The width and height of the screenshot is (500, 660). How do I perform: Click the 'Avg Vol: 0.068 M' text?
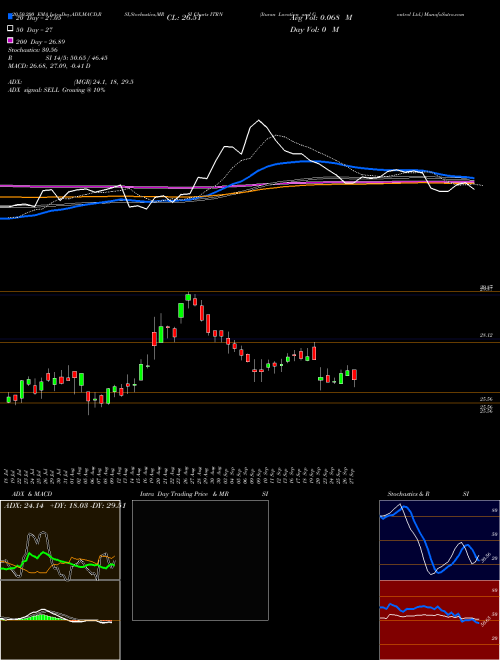tap(321, 17)
